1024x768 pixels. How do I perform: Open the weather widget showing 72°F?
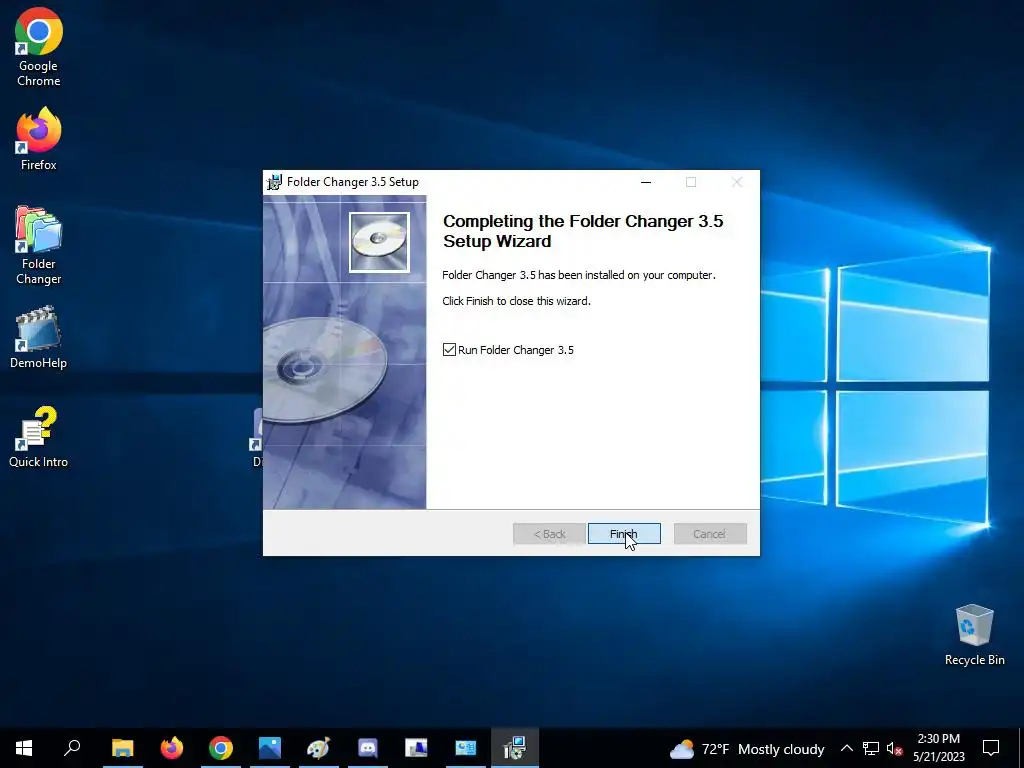(x=747, y=749)
